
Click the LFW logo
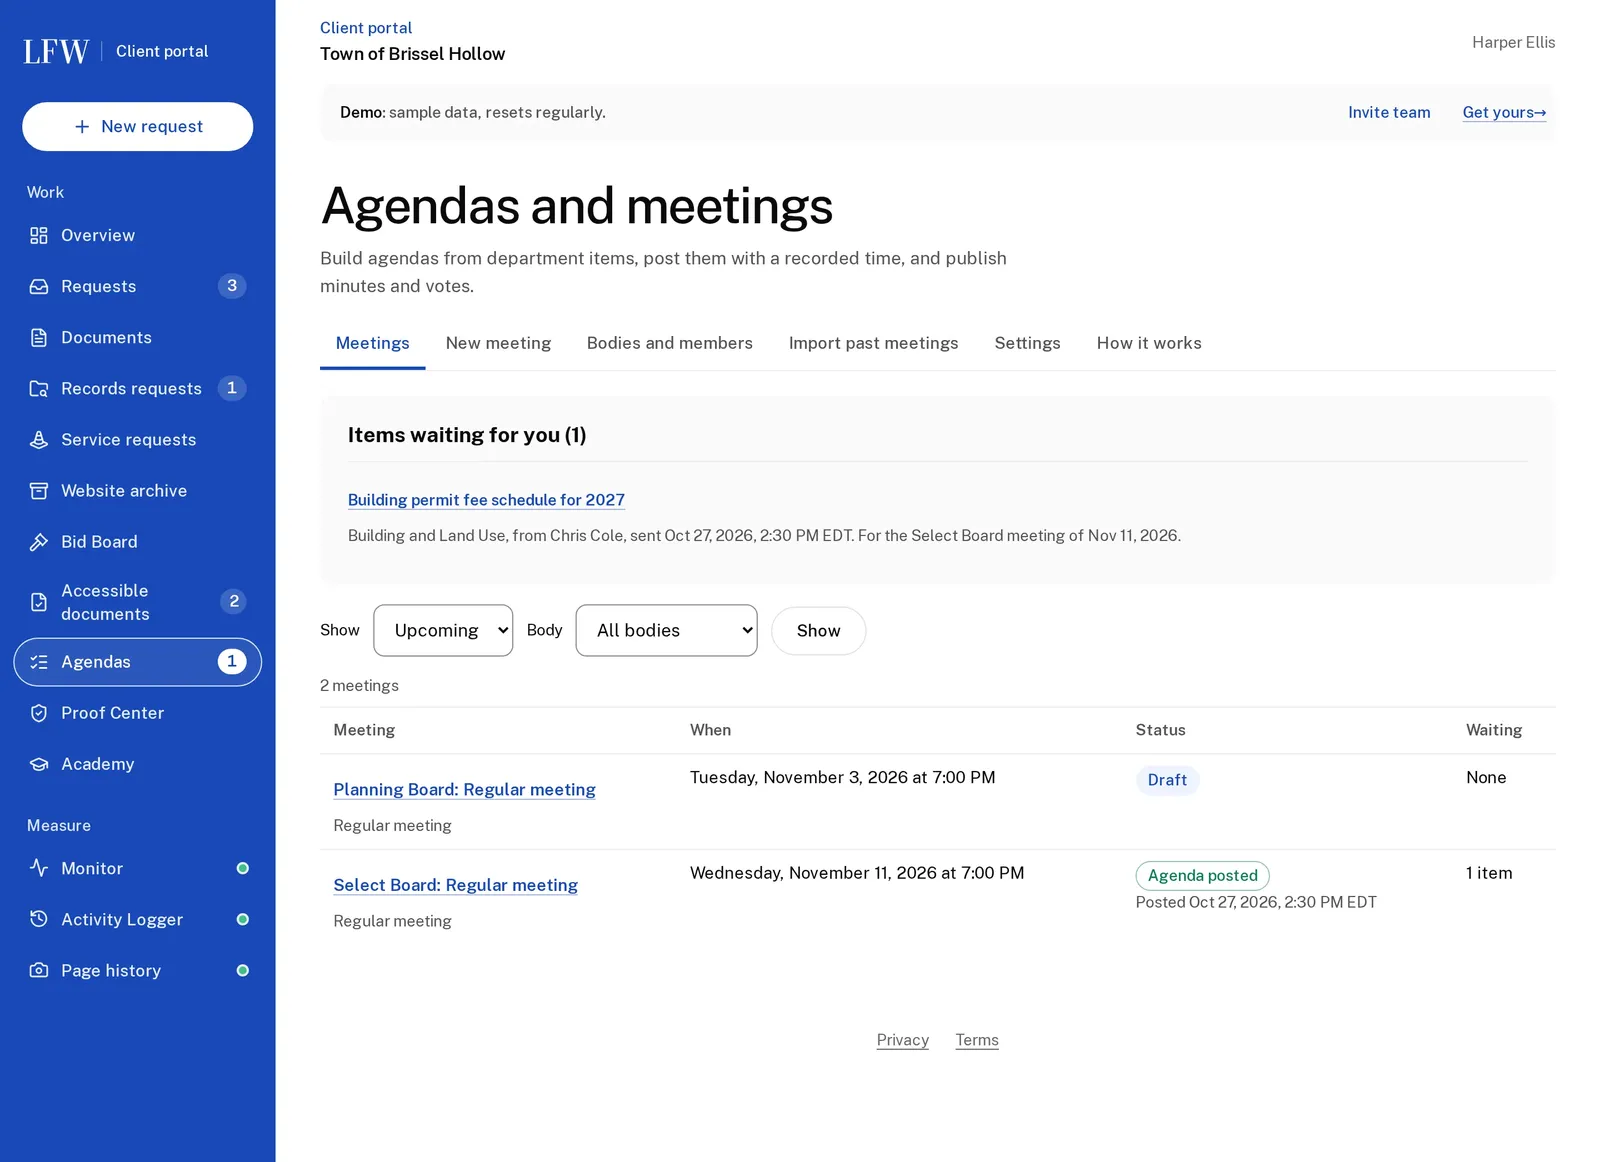[56, 51]
